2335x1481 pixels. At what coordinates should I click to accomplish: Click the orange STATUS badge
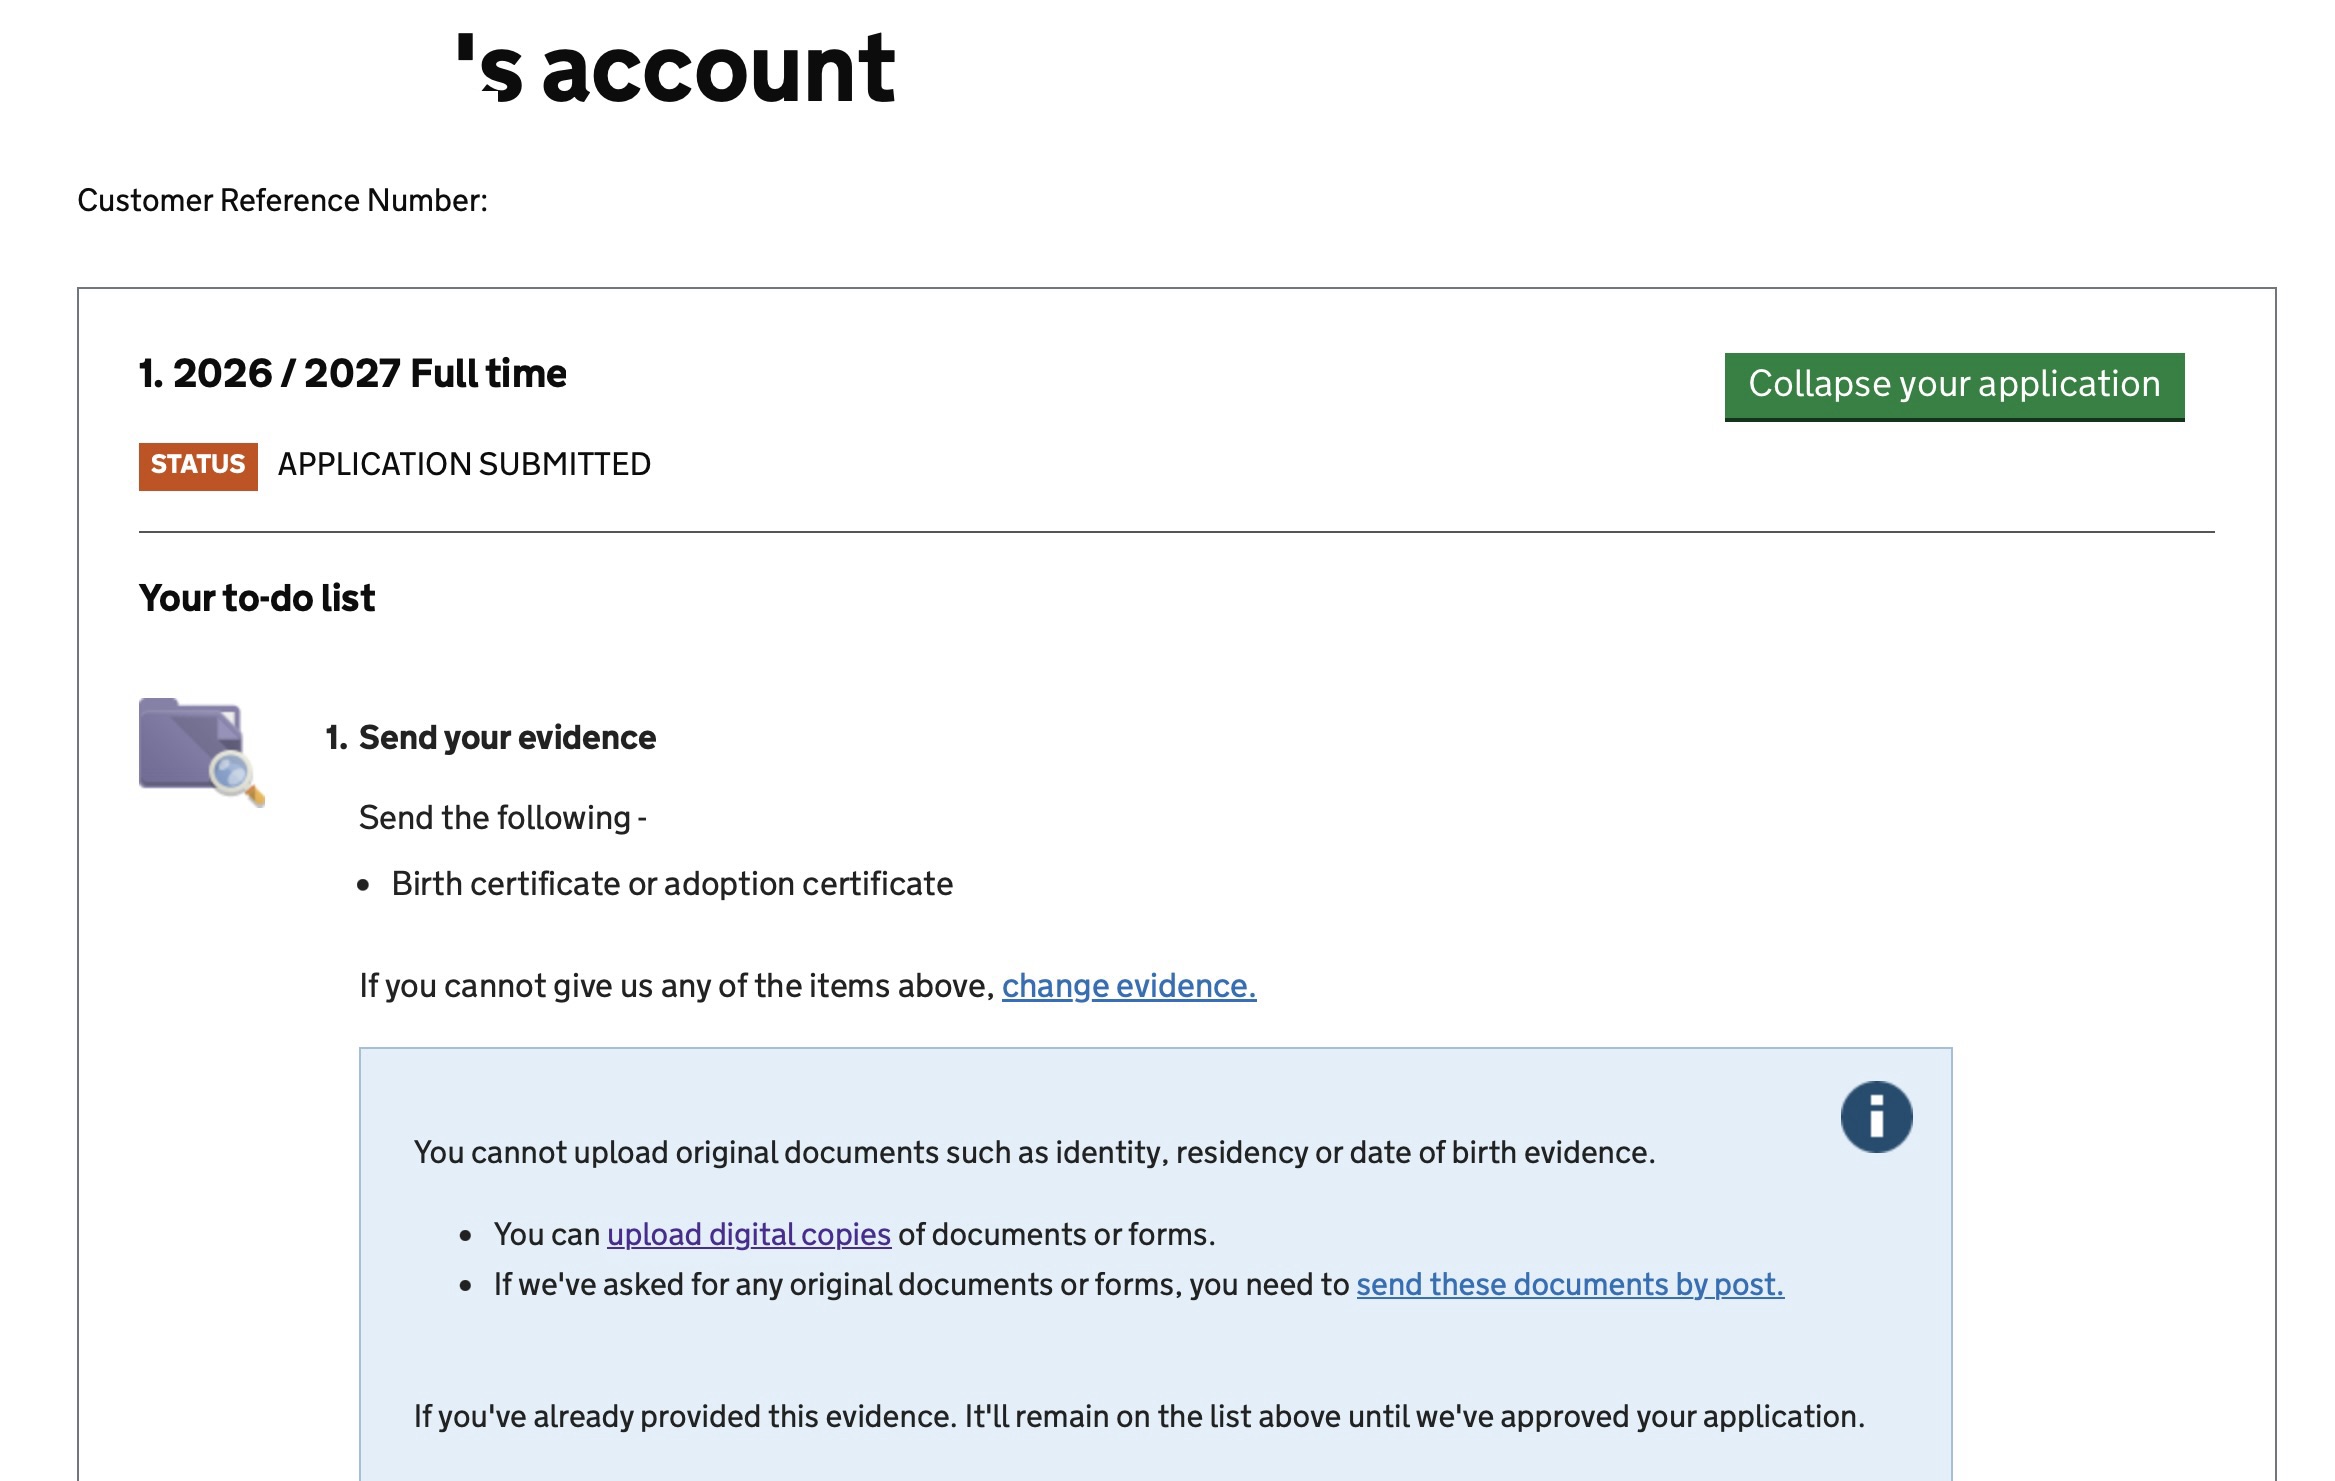[x=198, y=466]
